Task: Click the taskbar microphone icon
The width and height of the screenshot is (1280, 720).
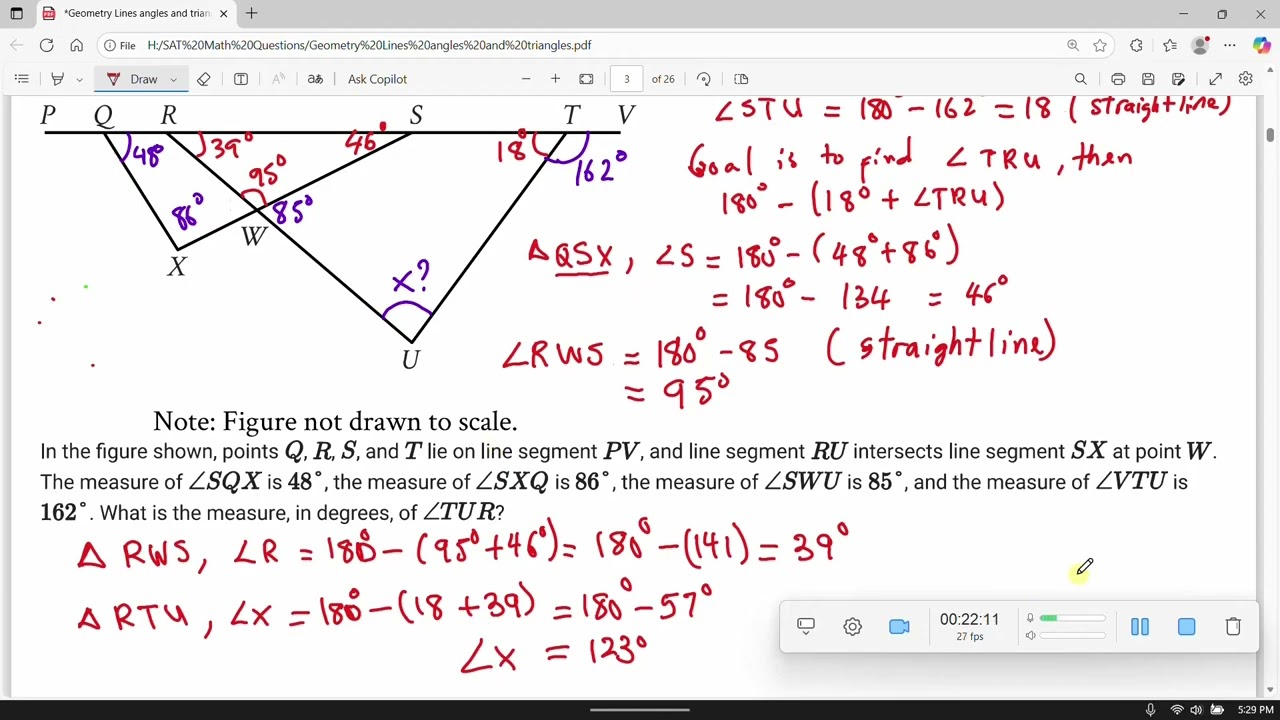Action: [1151, 710]
